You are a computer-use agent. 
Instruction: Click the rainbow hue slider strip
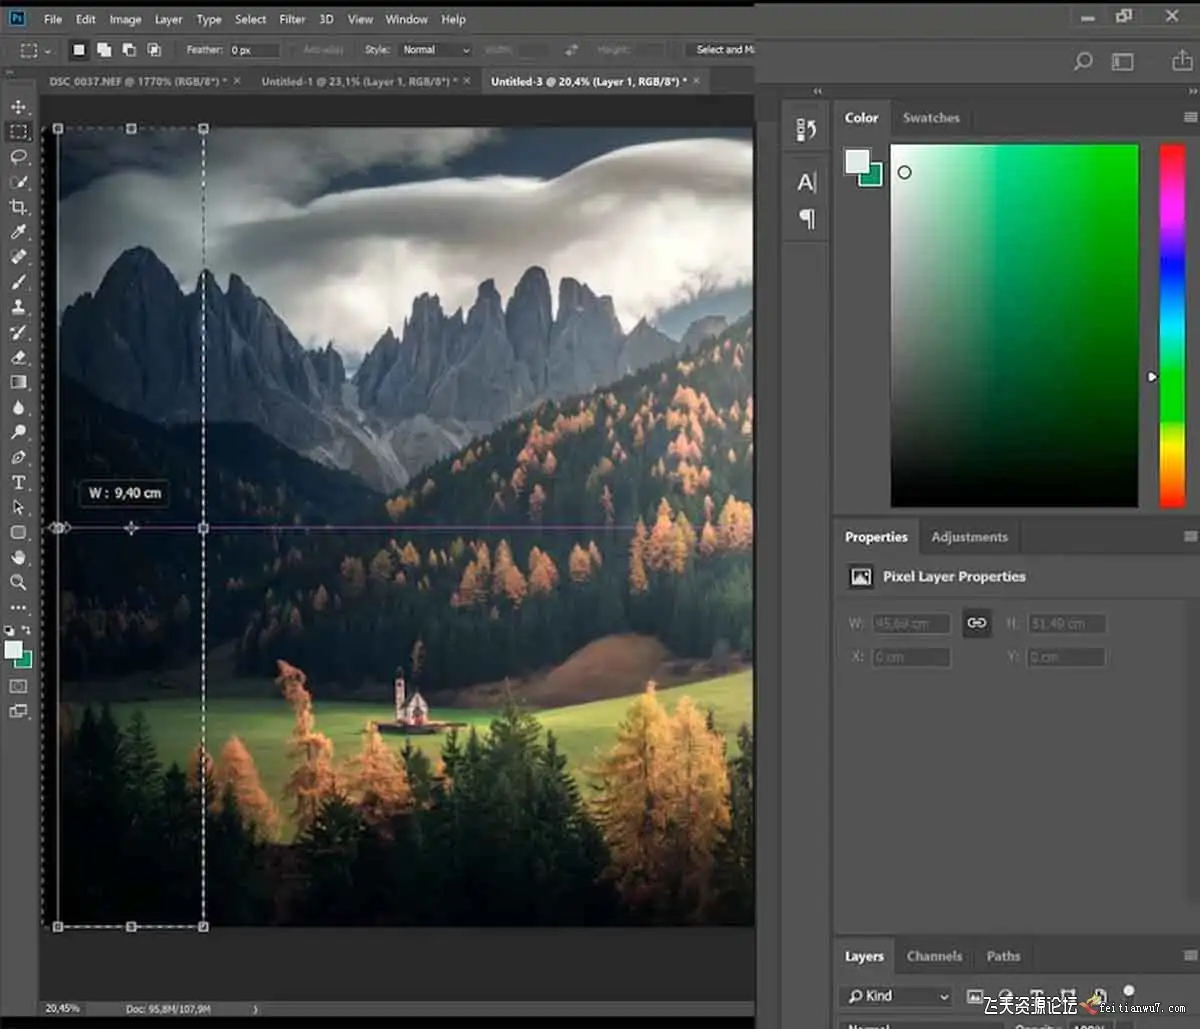pyautogui.click(x=1172, y=326)
